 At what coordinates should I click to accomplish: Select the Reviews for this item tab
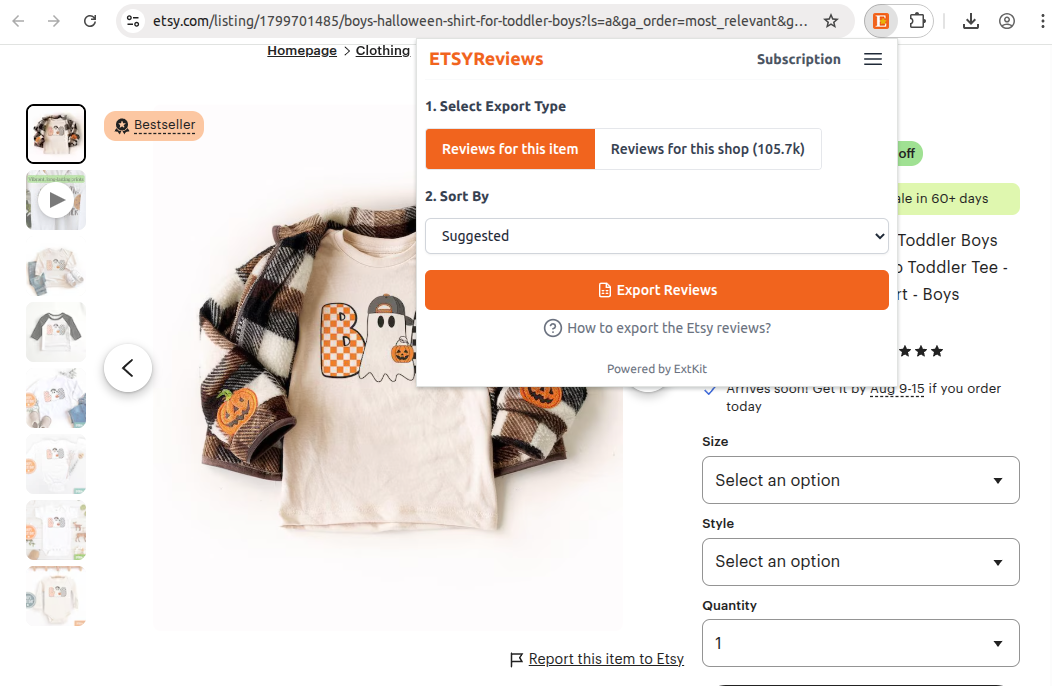tap(510, 148)
